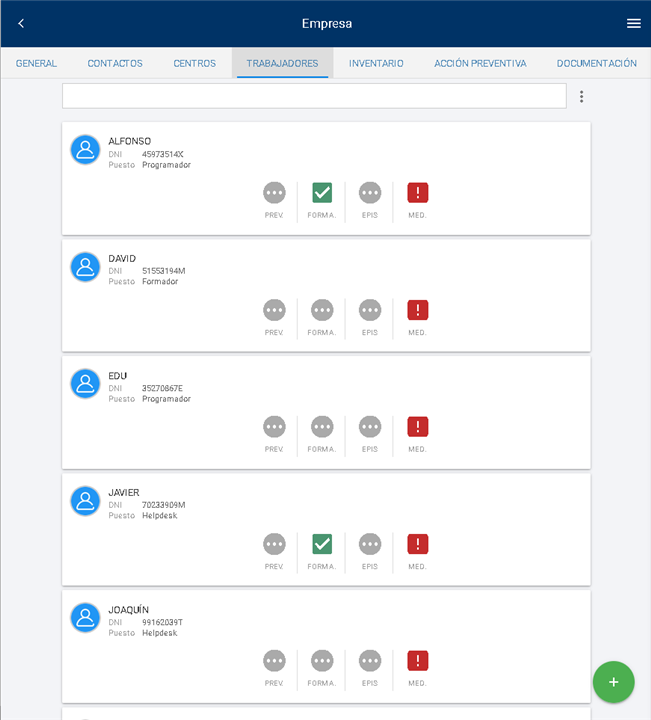Viewport: 651px width, 720px height.
Task: Click the back arrow in header
Action: [21, 23]
